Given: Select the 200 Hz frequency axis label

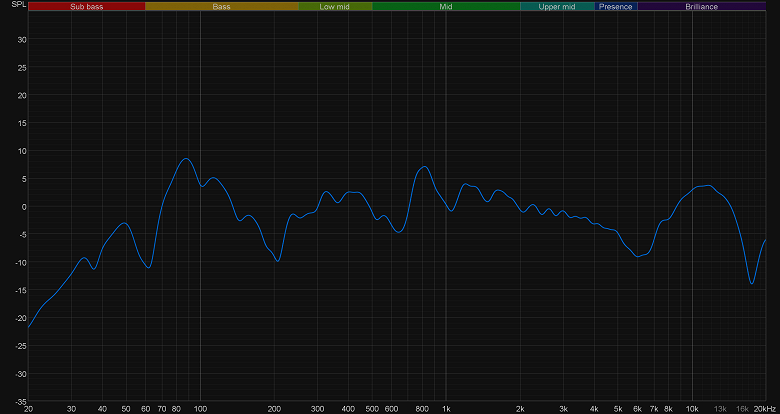Looking at the screenshot, I should (274, 409).
